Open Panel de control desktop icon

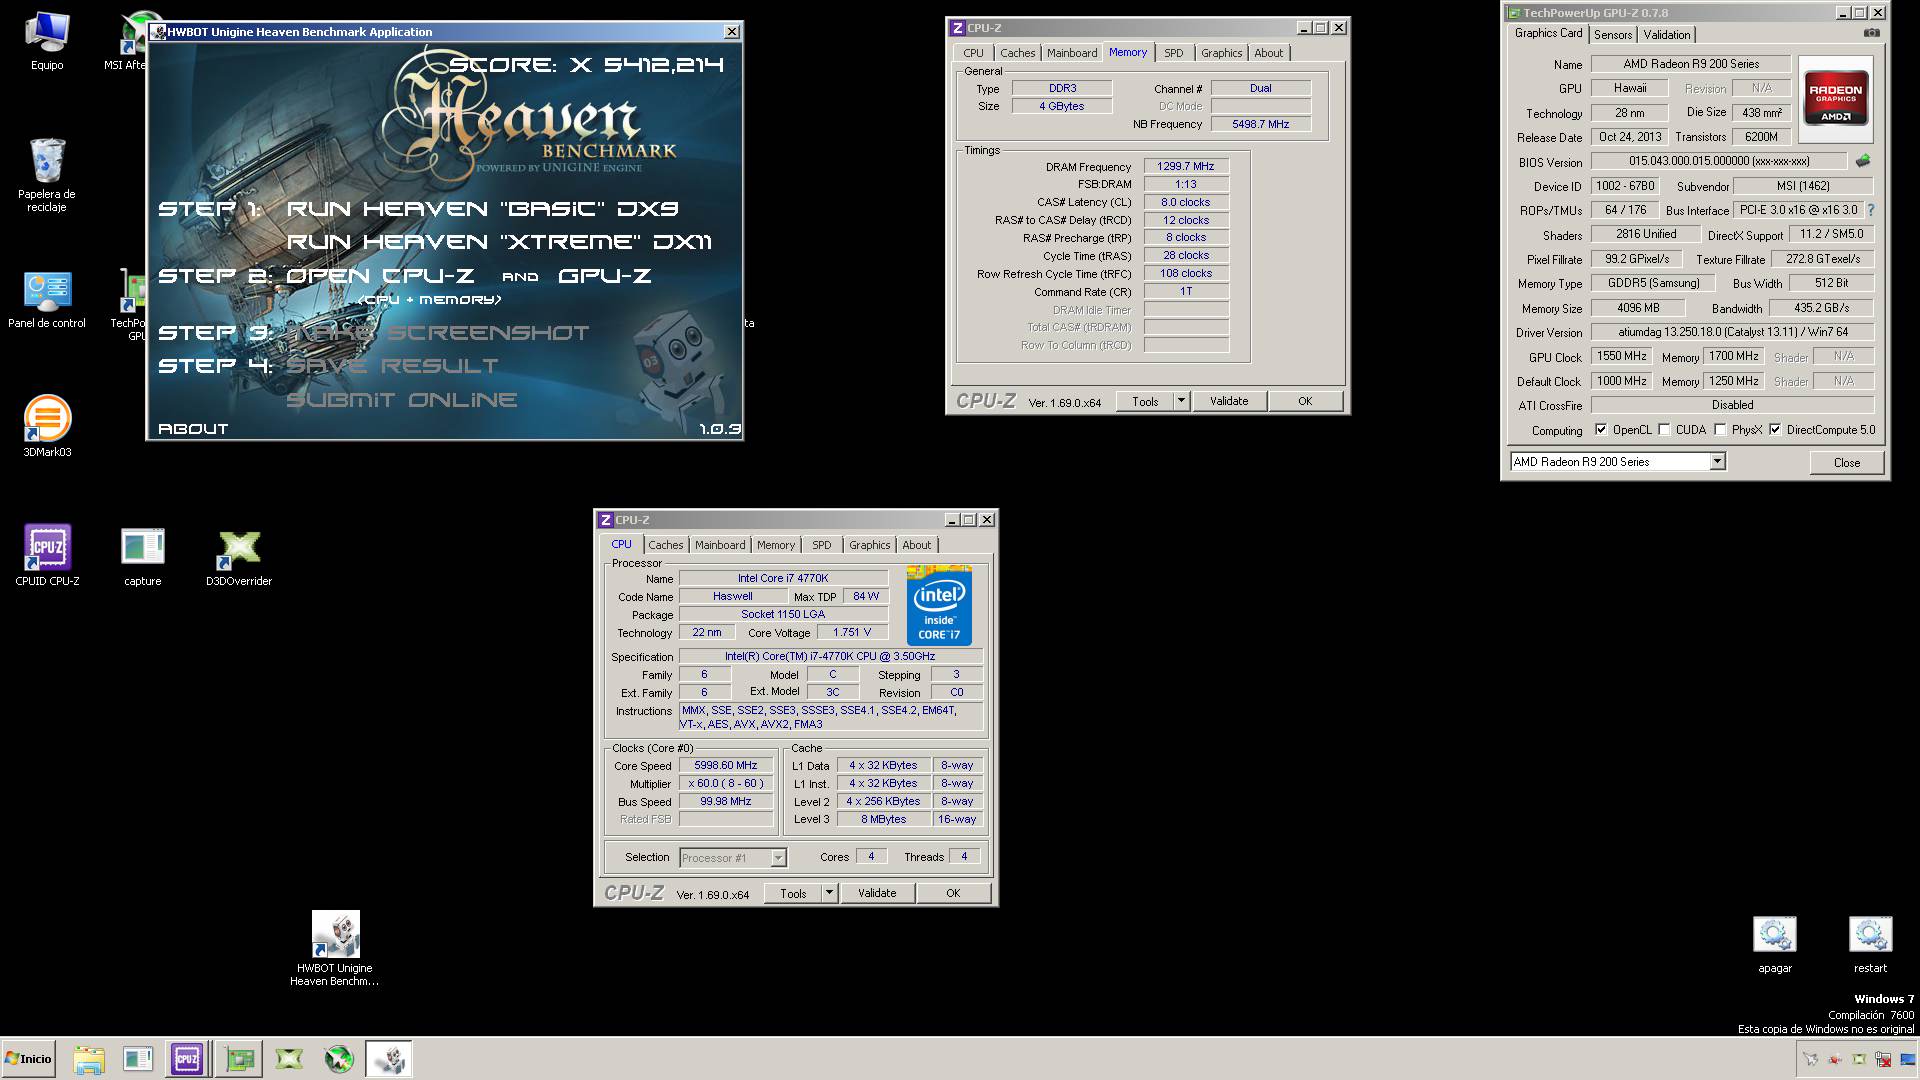click(47, 300)
